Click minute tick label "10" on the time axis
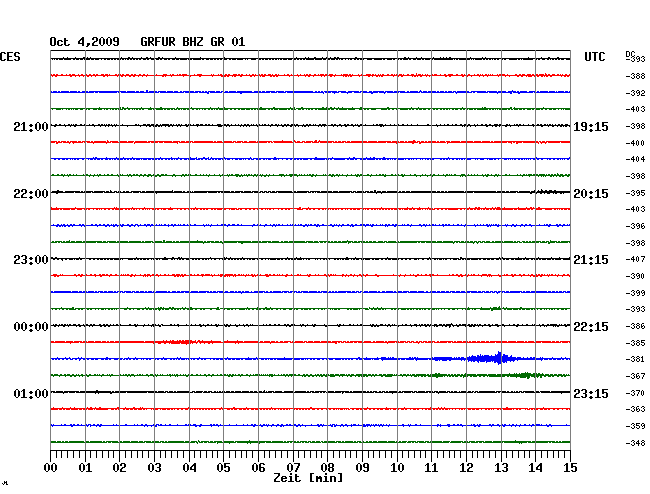 click(397, 468)
